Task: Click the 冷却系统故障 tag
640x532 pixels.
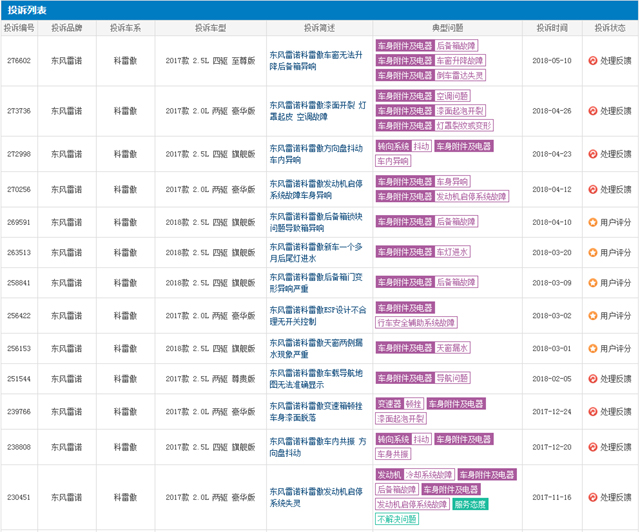Action: (429, 474)
